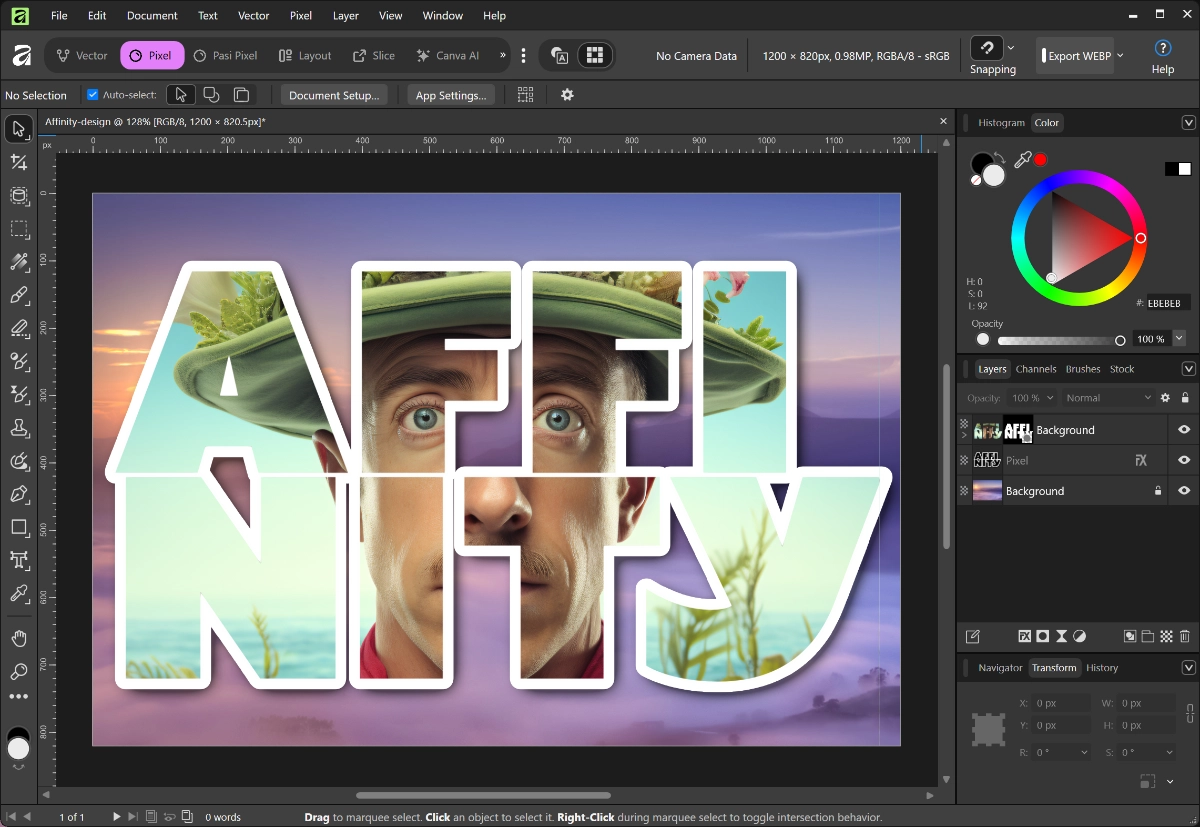The width and height of the screenshot is (1200, 827).
Task: Pick the Pen tool in left toolbar
Action: pyautogui.click(x=19, y=494)
